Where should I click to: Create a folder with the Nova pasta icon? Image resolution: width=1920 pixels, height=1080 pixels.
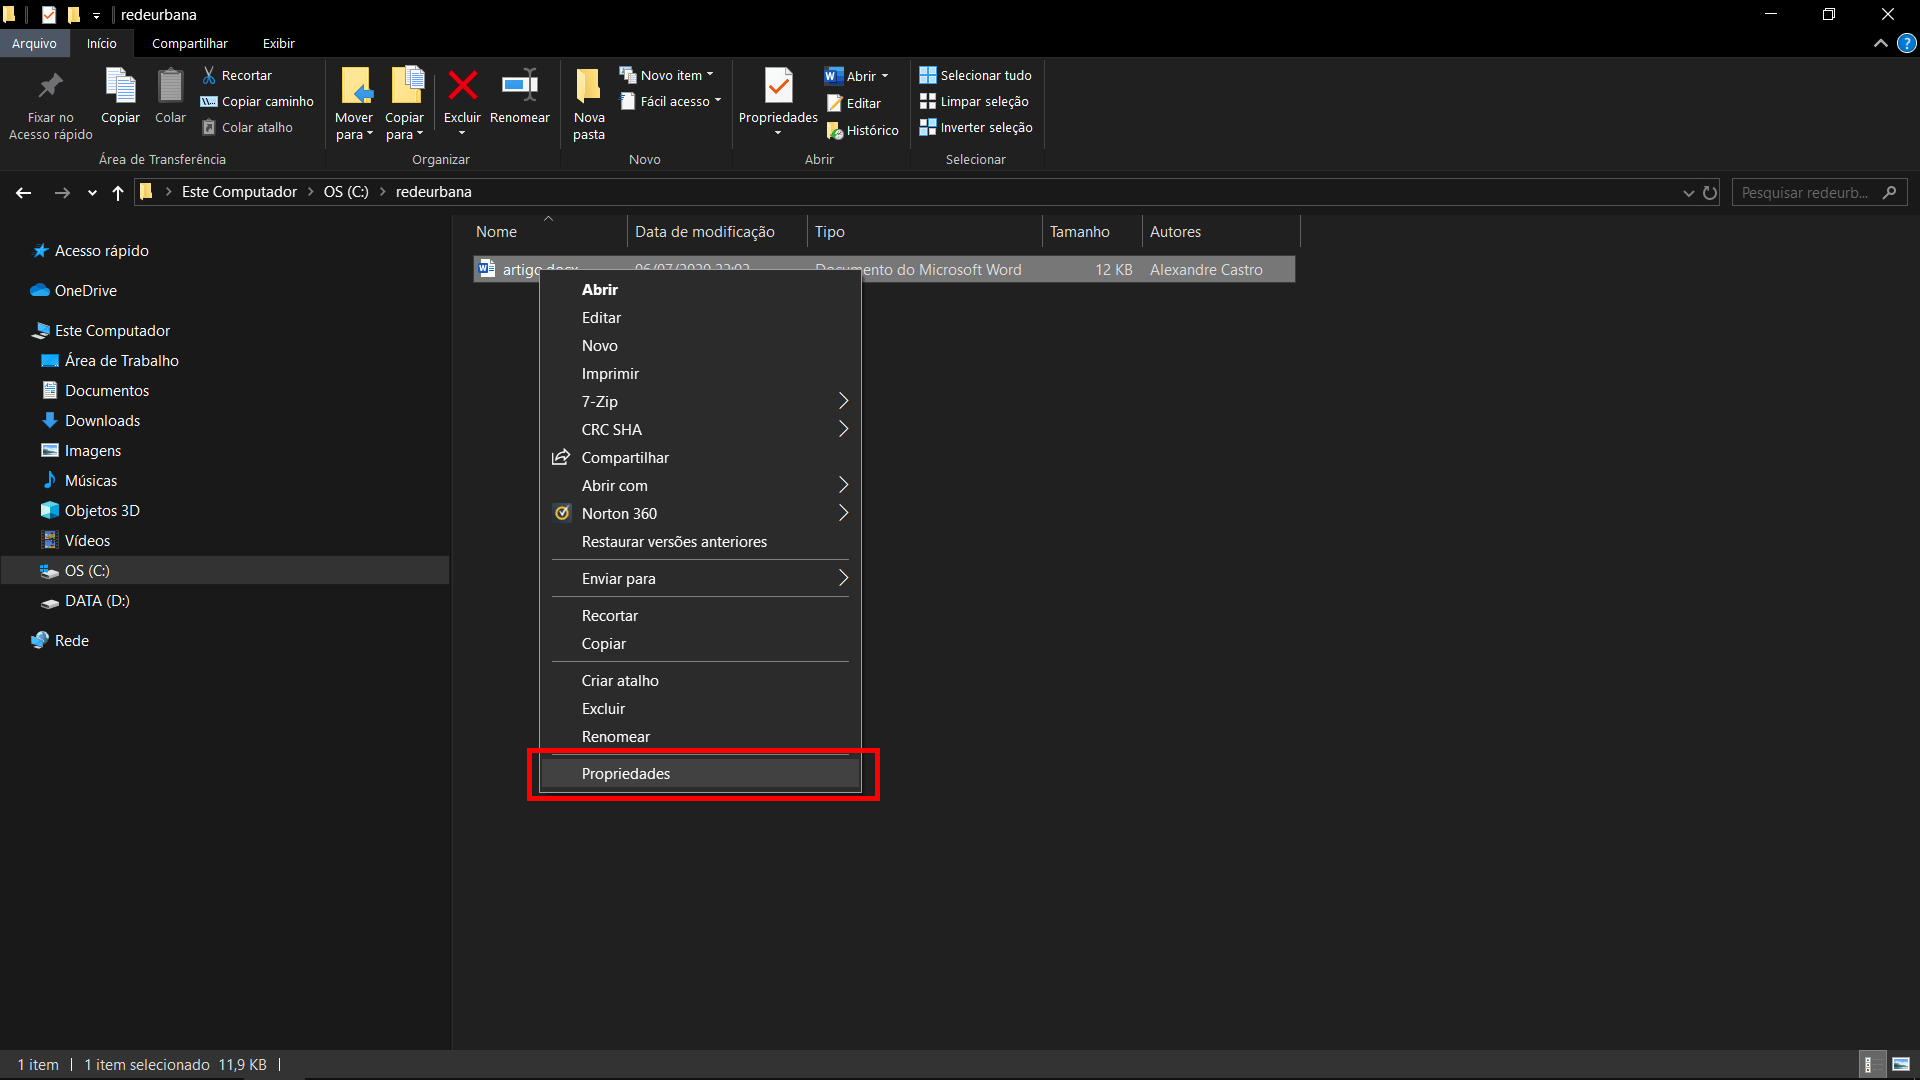click(x=588, y=97)
